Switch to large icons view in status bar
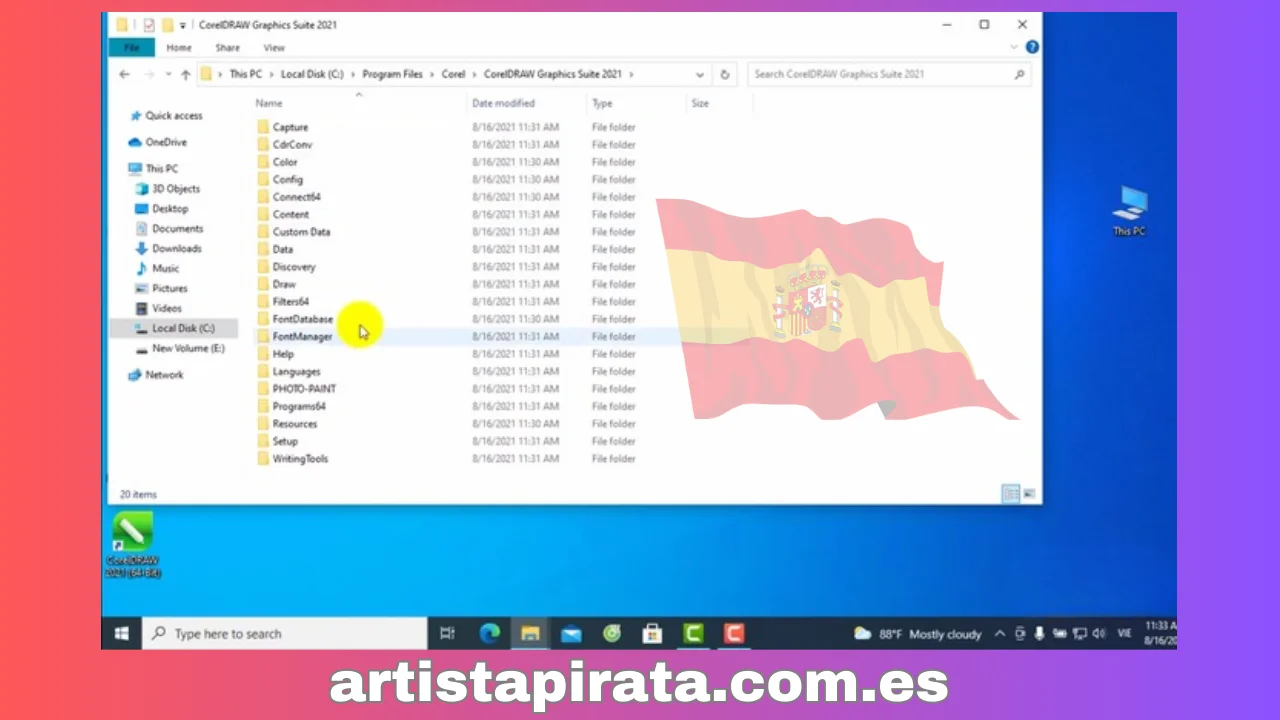The width and height of the screenshot is (1280, 720). (1029, 494)
